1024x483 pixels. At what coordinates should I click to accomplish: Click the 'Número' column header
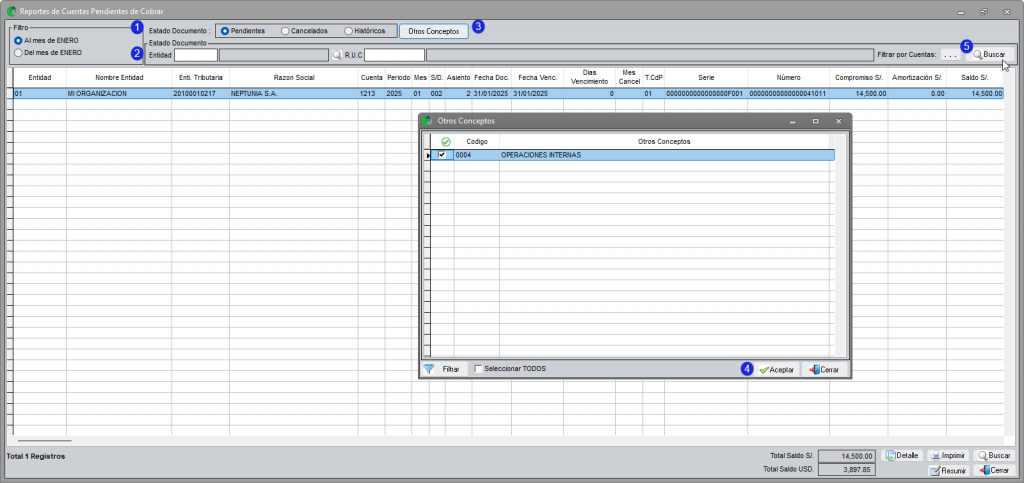point(788,78)
